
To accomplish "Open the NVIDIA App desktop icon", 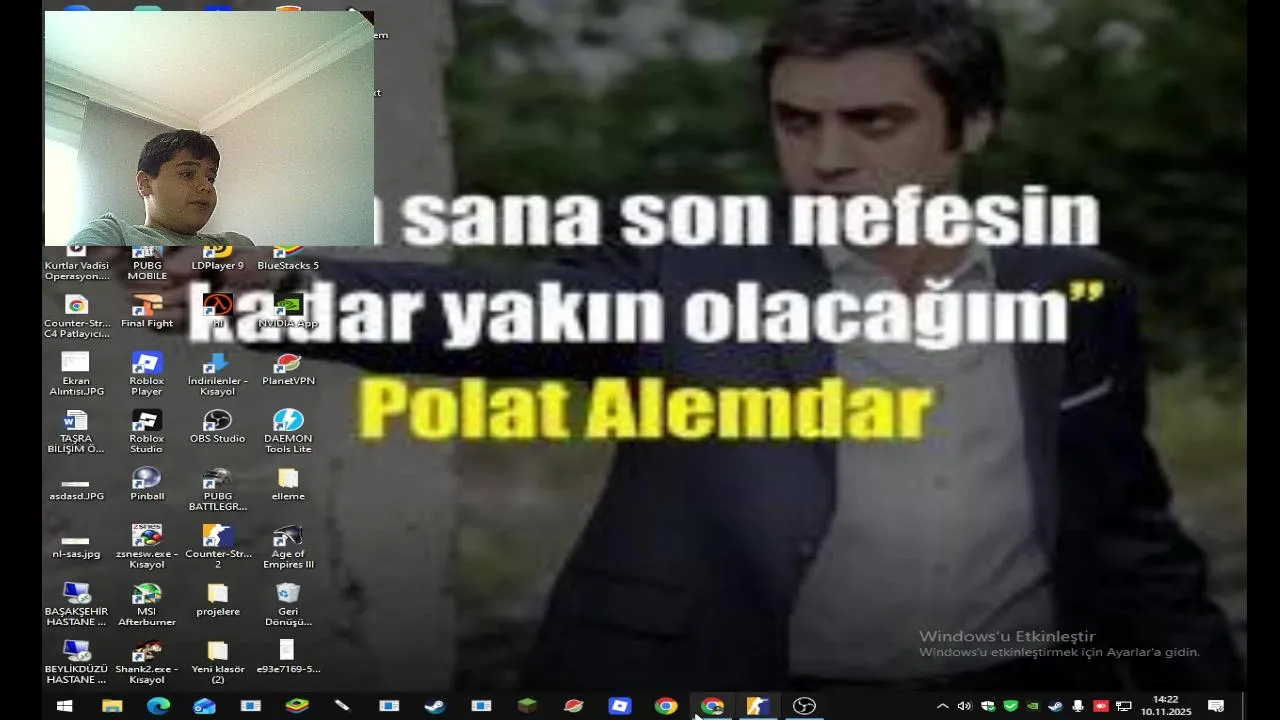I will click(288, 311).
